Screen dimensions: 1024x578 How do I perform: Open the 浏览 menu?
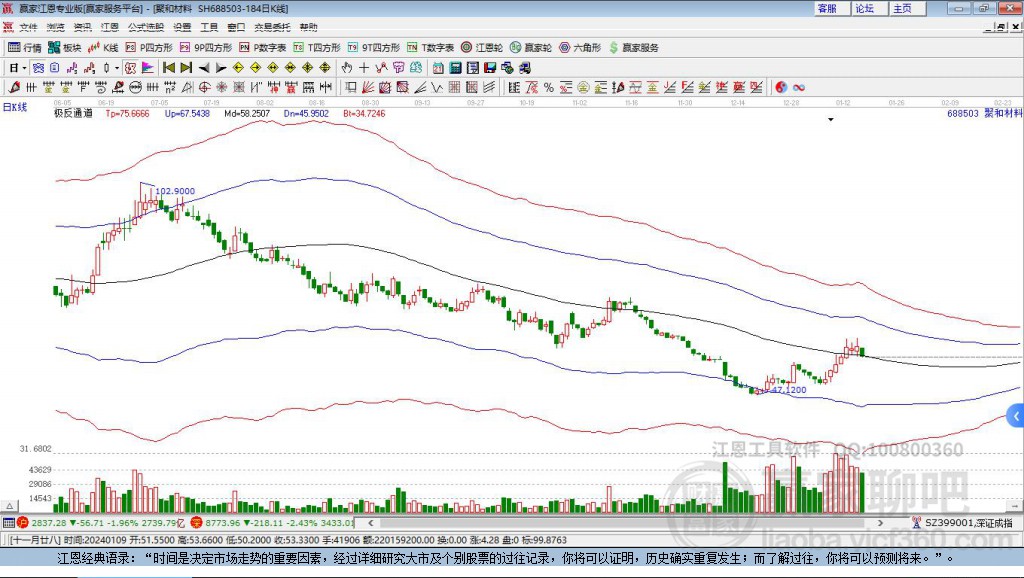(x=56, y=27)
